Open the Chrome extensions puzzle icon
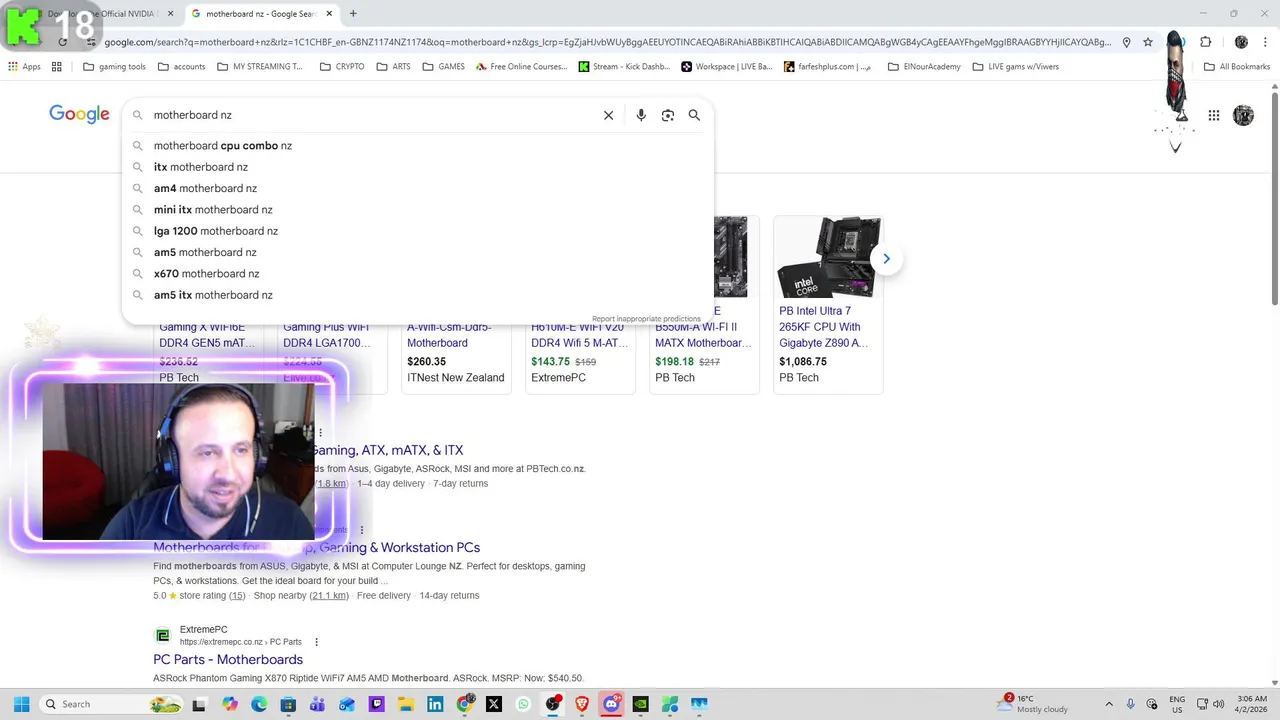 coord(1205,42)
